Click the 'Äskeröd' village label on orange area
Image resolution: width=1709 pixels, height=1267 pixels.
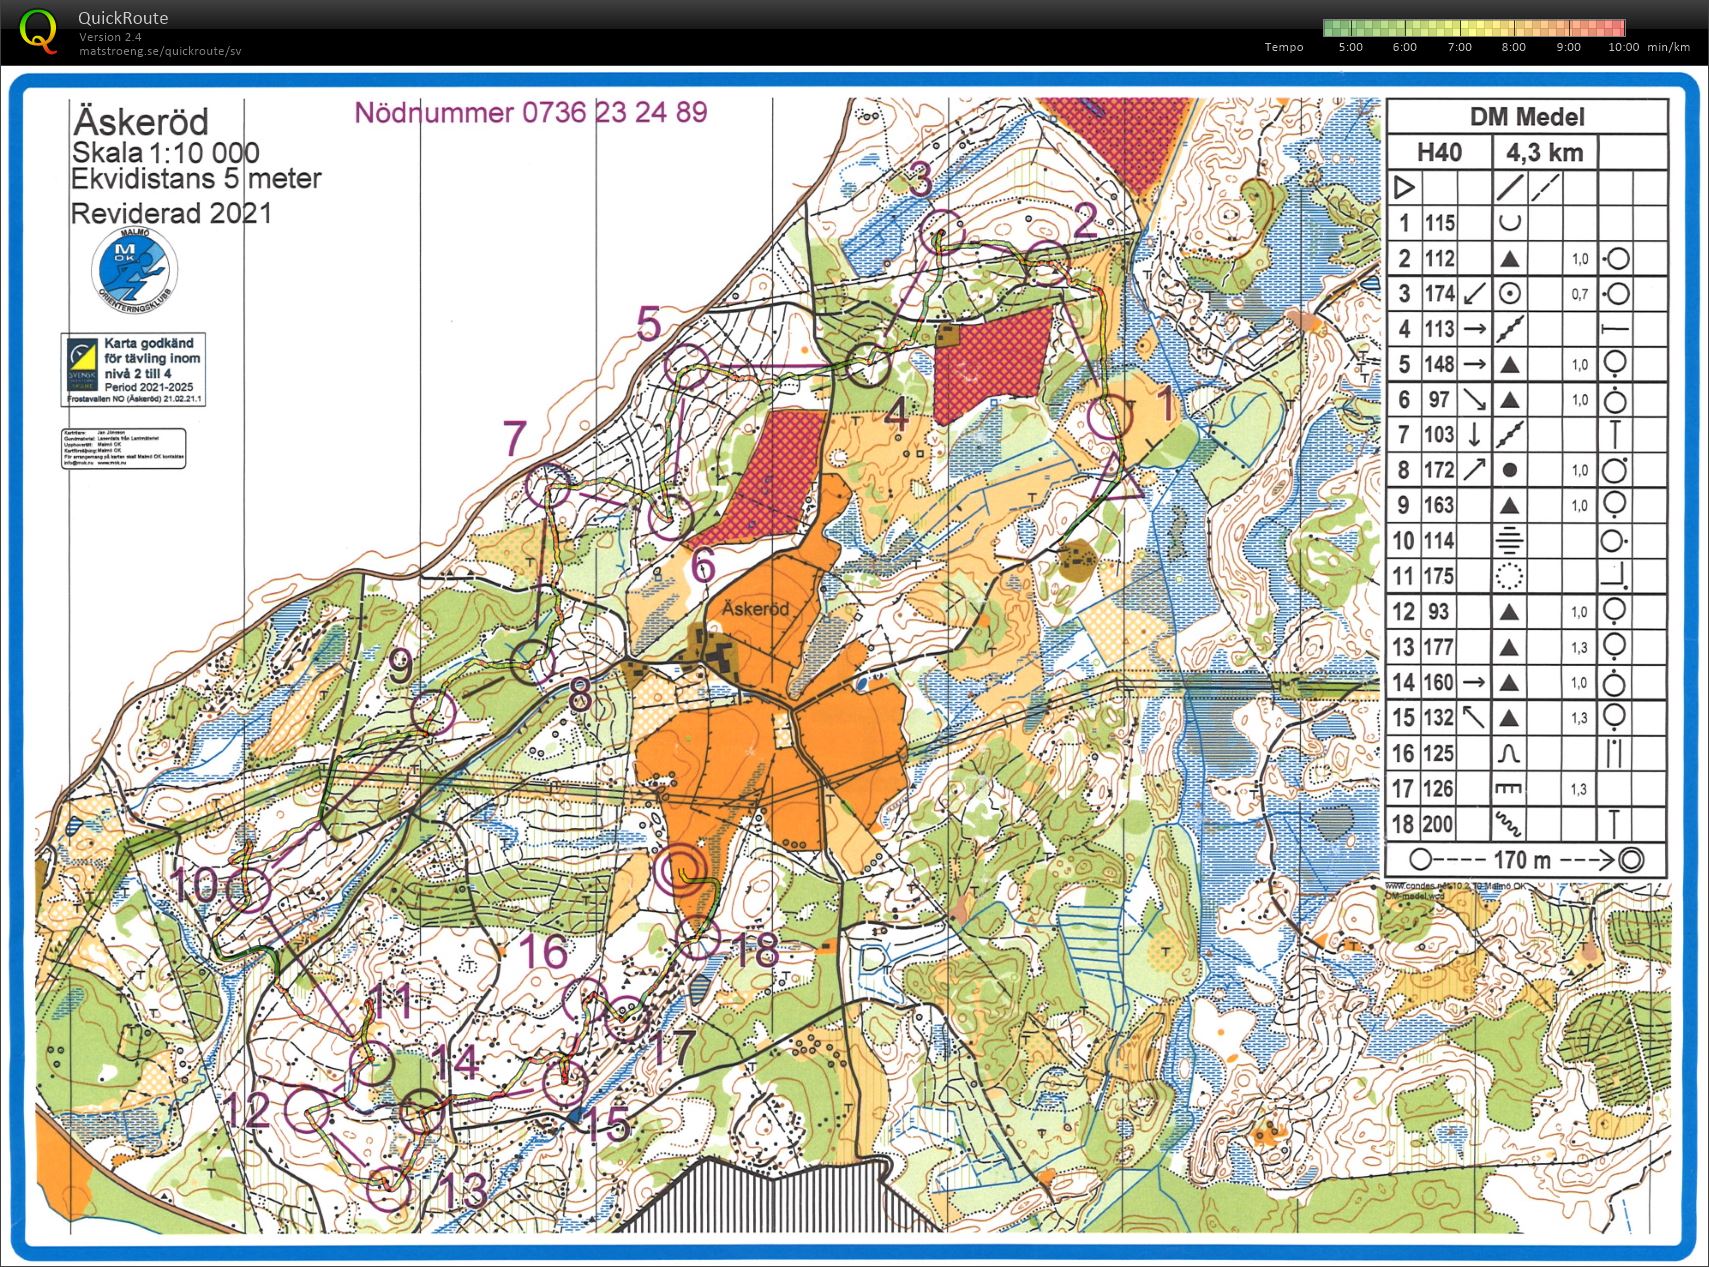[755, 608]
